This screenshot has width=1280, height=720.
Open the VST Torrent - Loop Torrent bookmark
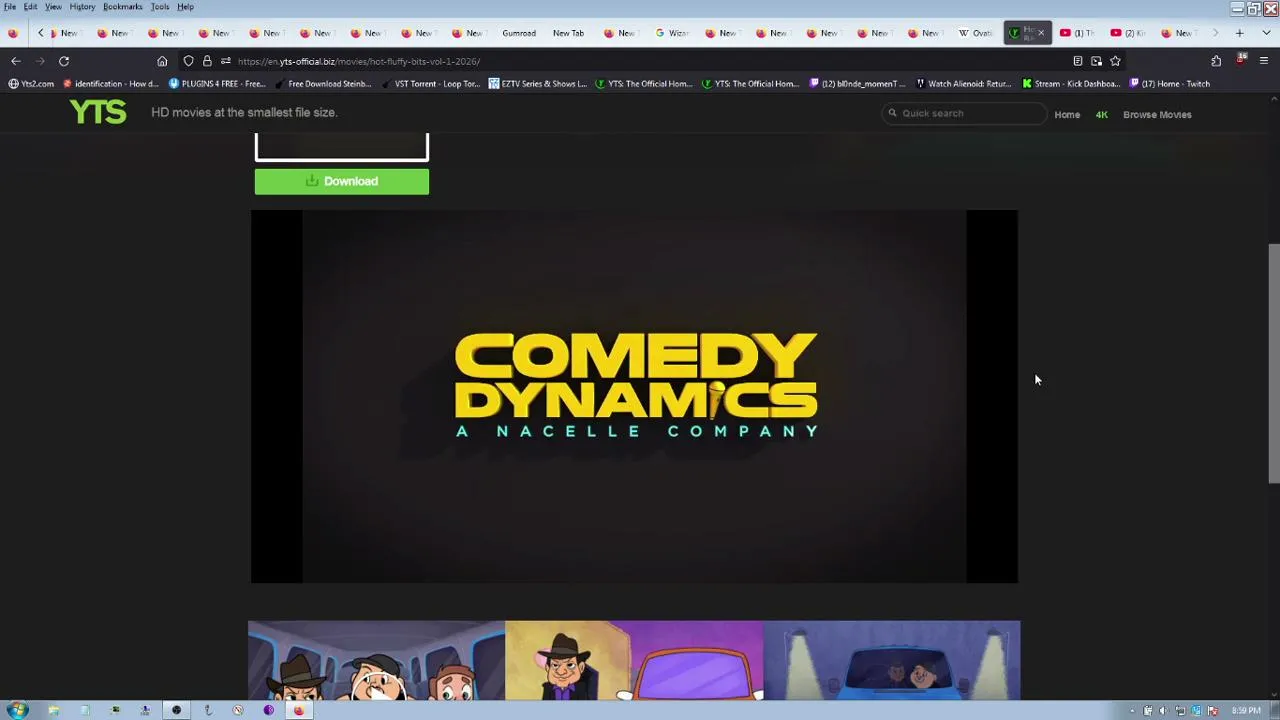pyautogui.click(x=430, y=84)
